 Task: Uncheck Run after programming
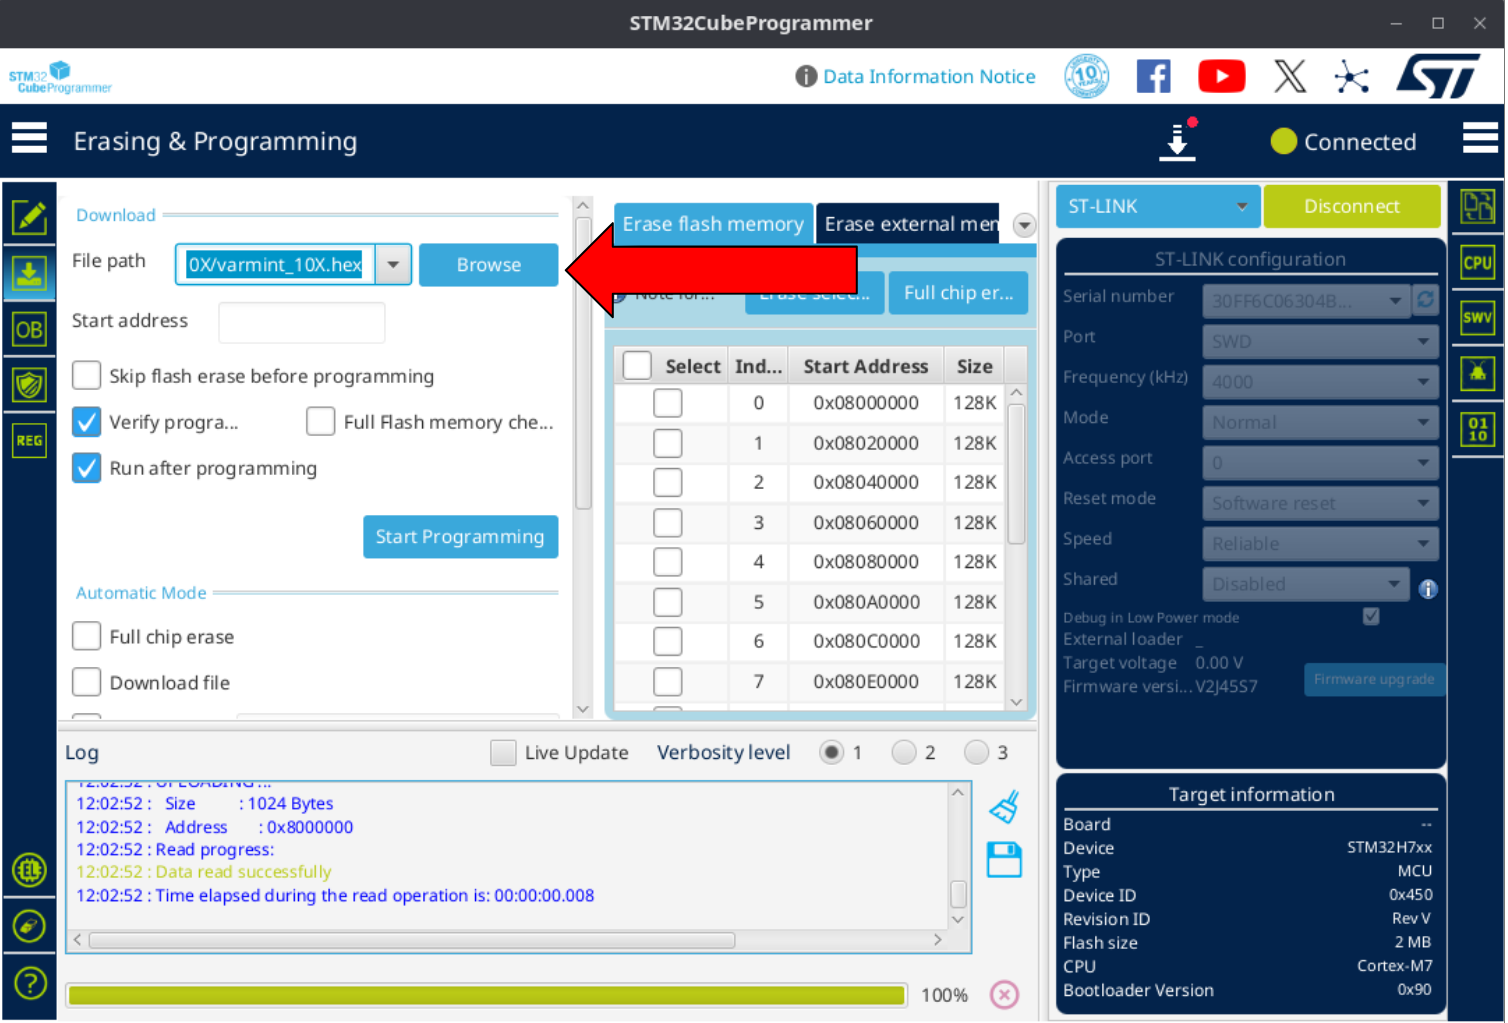tap(87, 468)
